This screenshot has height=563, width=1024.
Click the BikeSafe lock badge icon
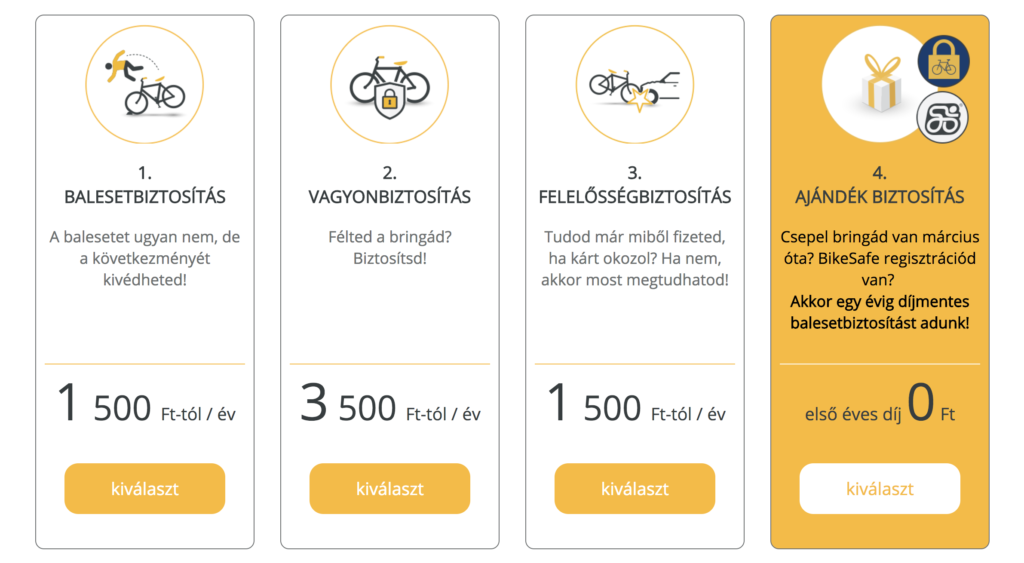click(x=943, y=62)
